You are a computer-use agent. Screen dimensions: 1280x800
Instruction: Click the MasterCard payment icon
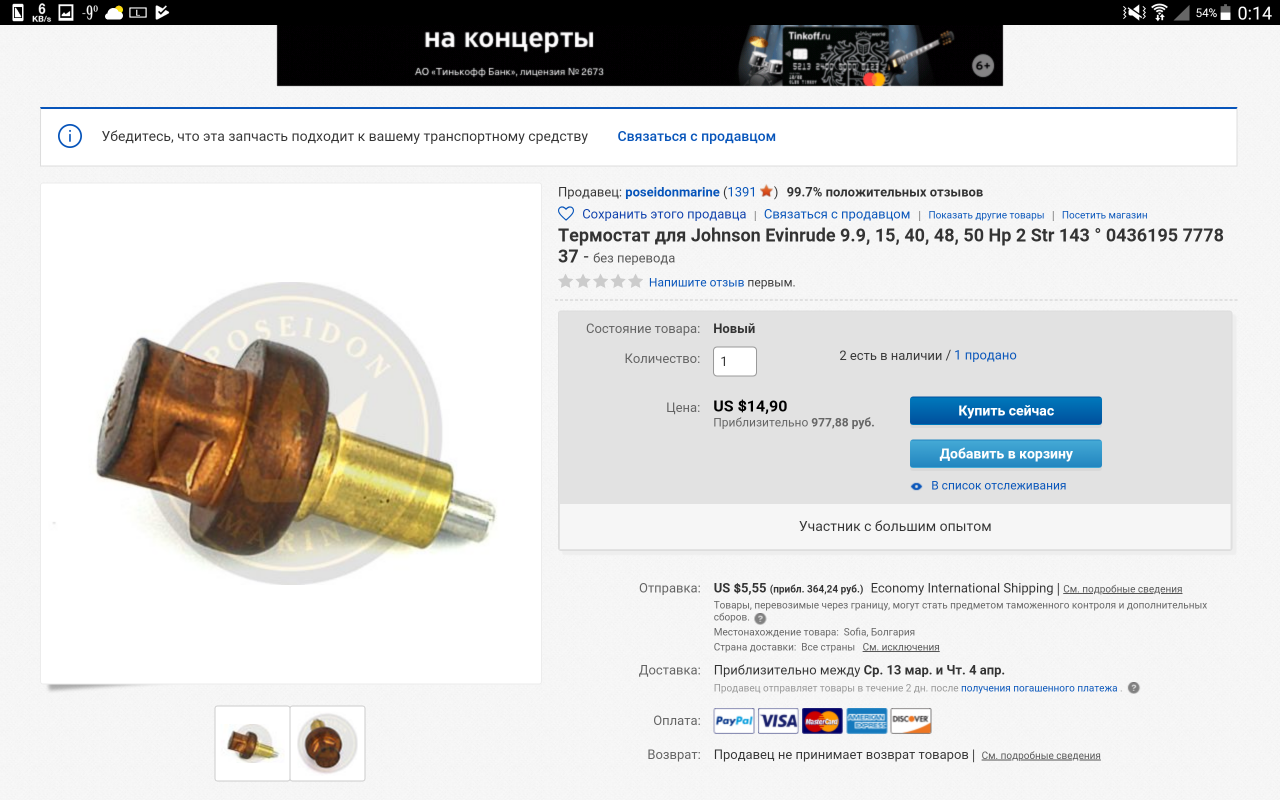(822, 720)
